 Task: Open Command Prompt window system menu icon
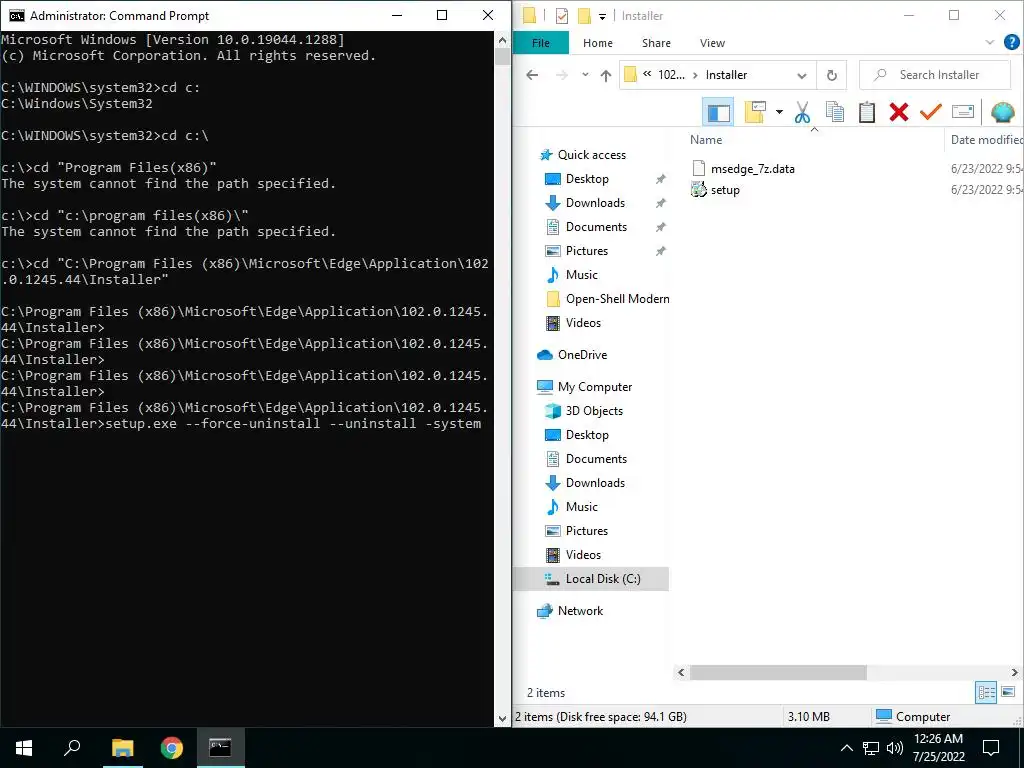coord(16,16)
